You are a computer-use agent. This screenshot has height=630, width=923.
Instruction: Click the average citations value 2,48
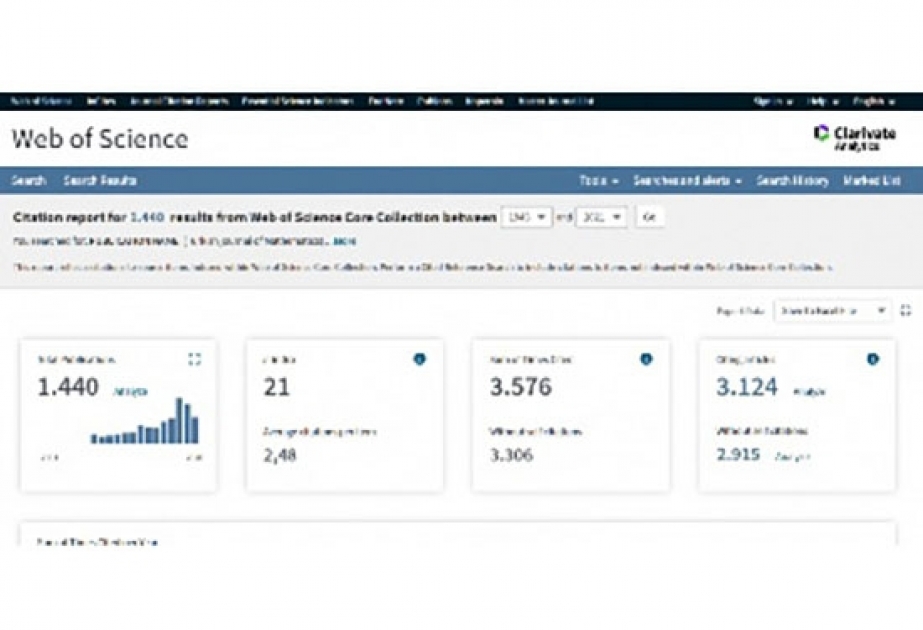point(280,455)
